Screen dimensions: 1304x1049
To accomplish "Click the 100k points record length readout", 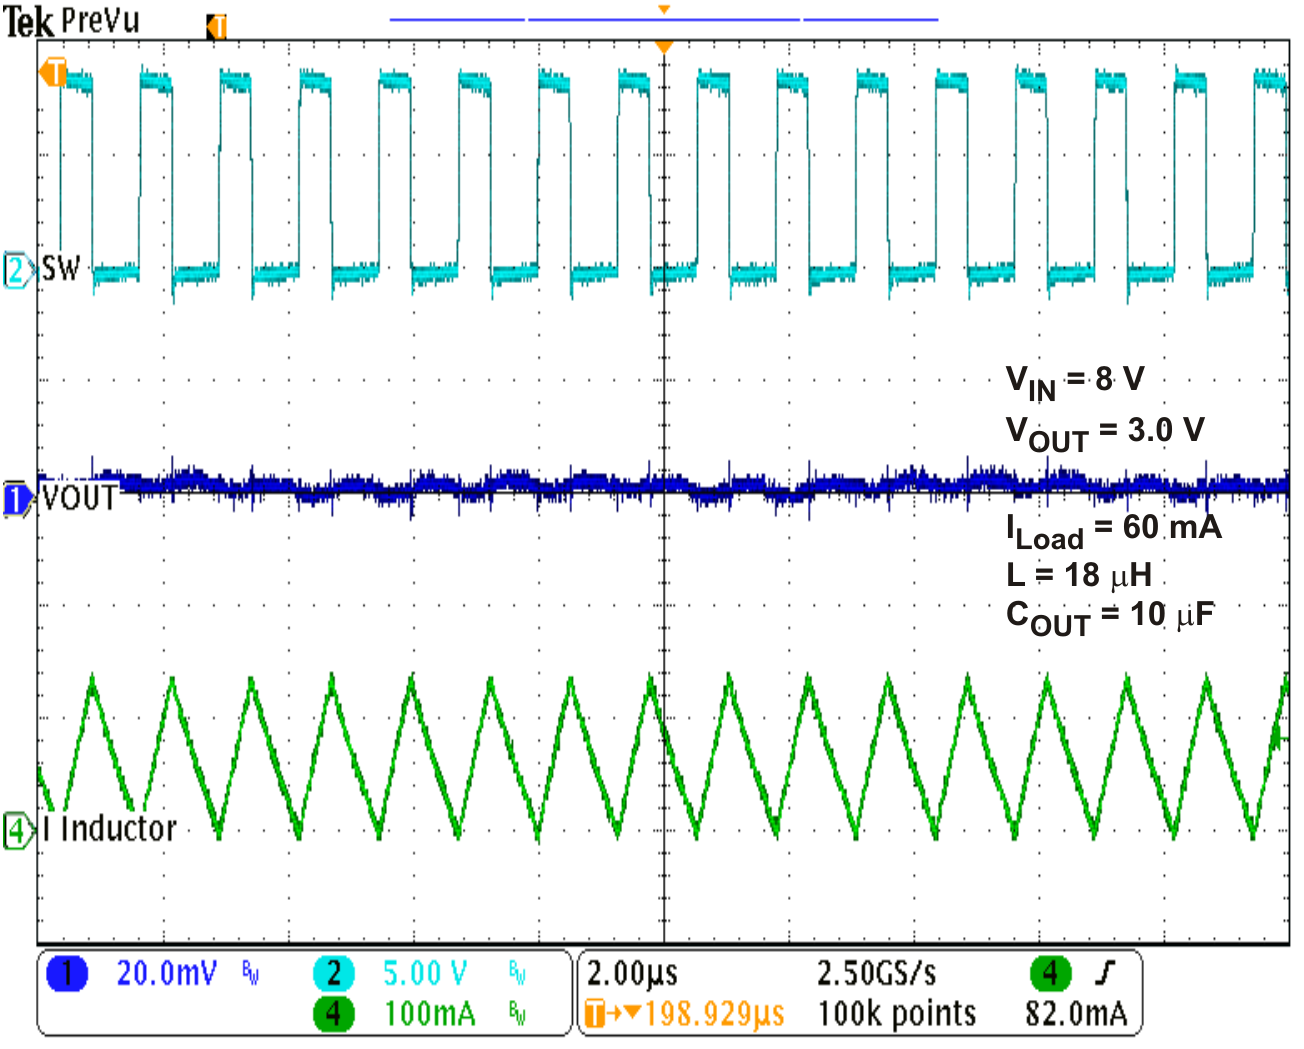I will click(896, 1014).
